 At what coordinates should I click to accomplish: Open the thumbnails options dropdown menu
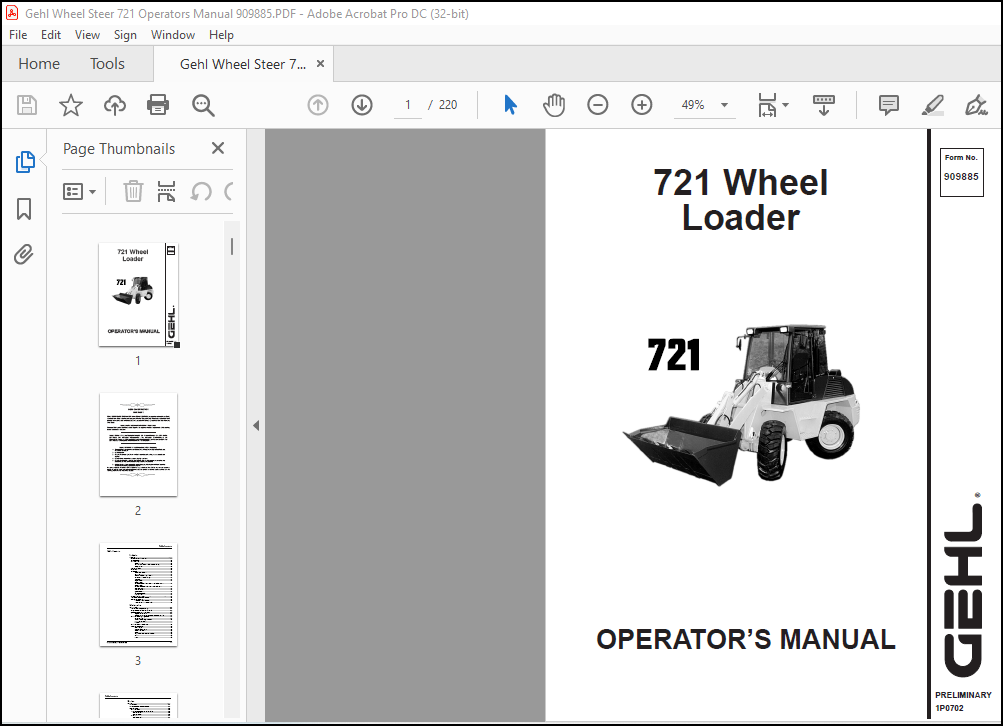coord(79,191)
